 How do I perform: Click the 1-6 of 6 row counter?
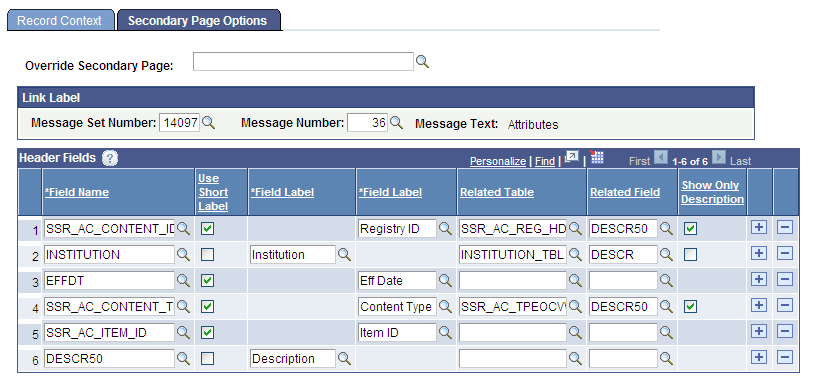click(690, 161)
